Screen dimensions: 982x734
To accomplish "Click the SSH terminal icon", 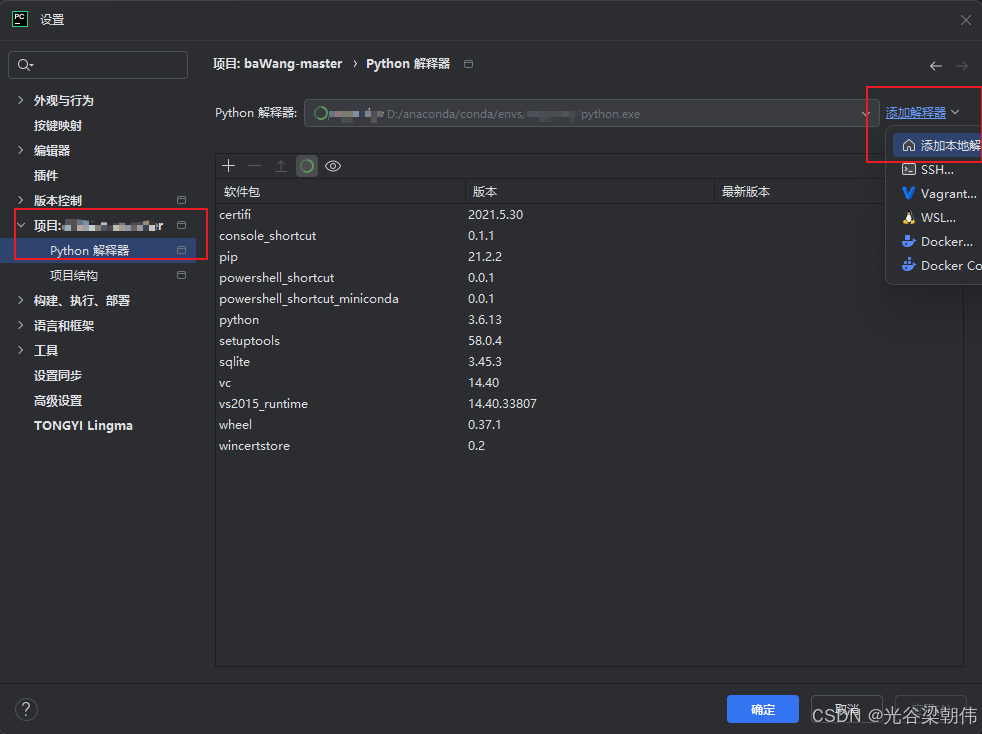I will [909, 169].
